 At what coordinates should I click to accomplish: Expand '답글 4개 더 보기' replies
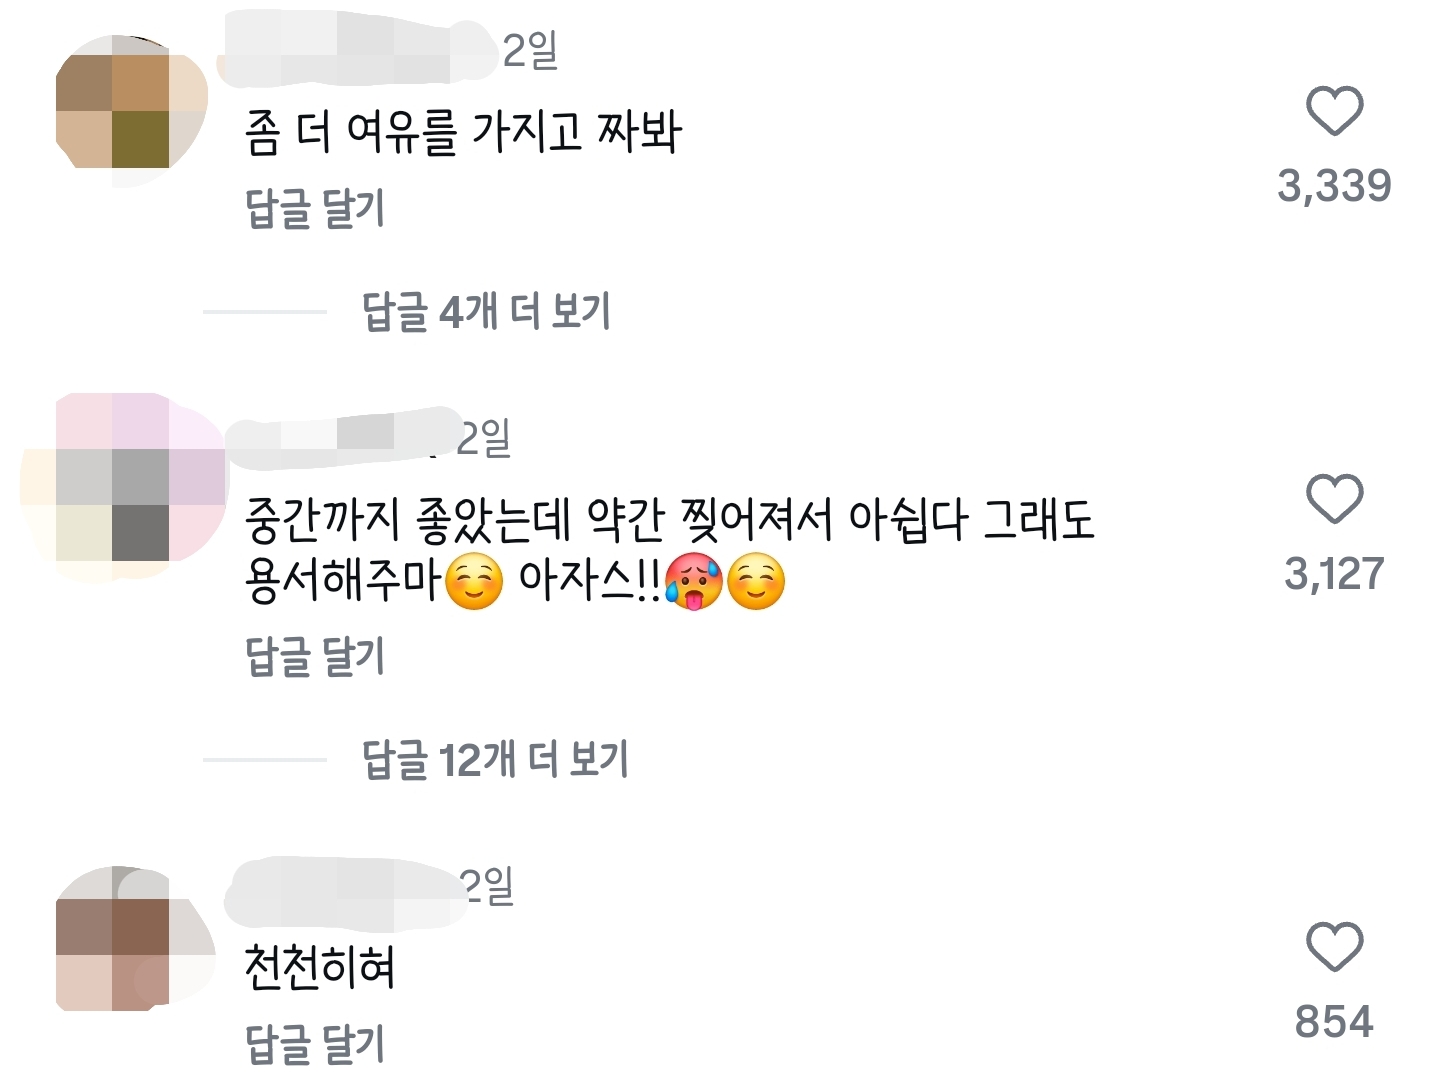[x=486, y=312]
